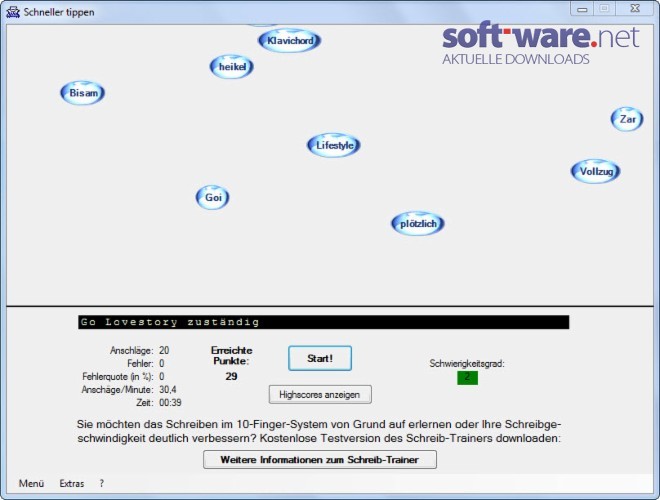Close the Schneller tippen window

tap(635, 9)
